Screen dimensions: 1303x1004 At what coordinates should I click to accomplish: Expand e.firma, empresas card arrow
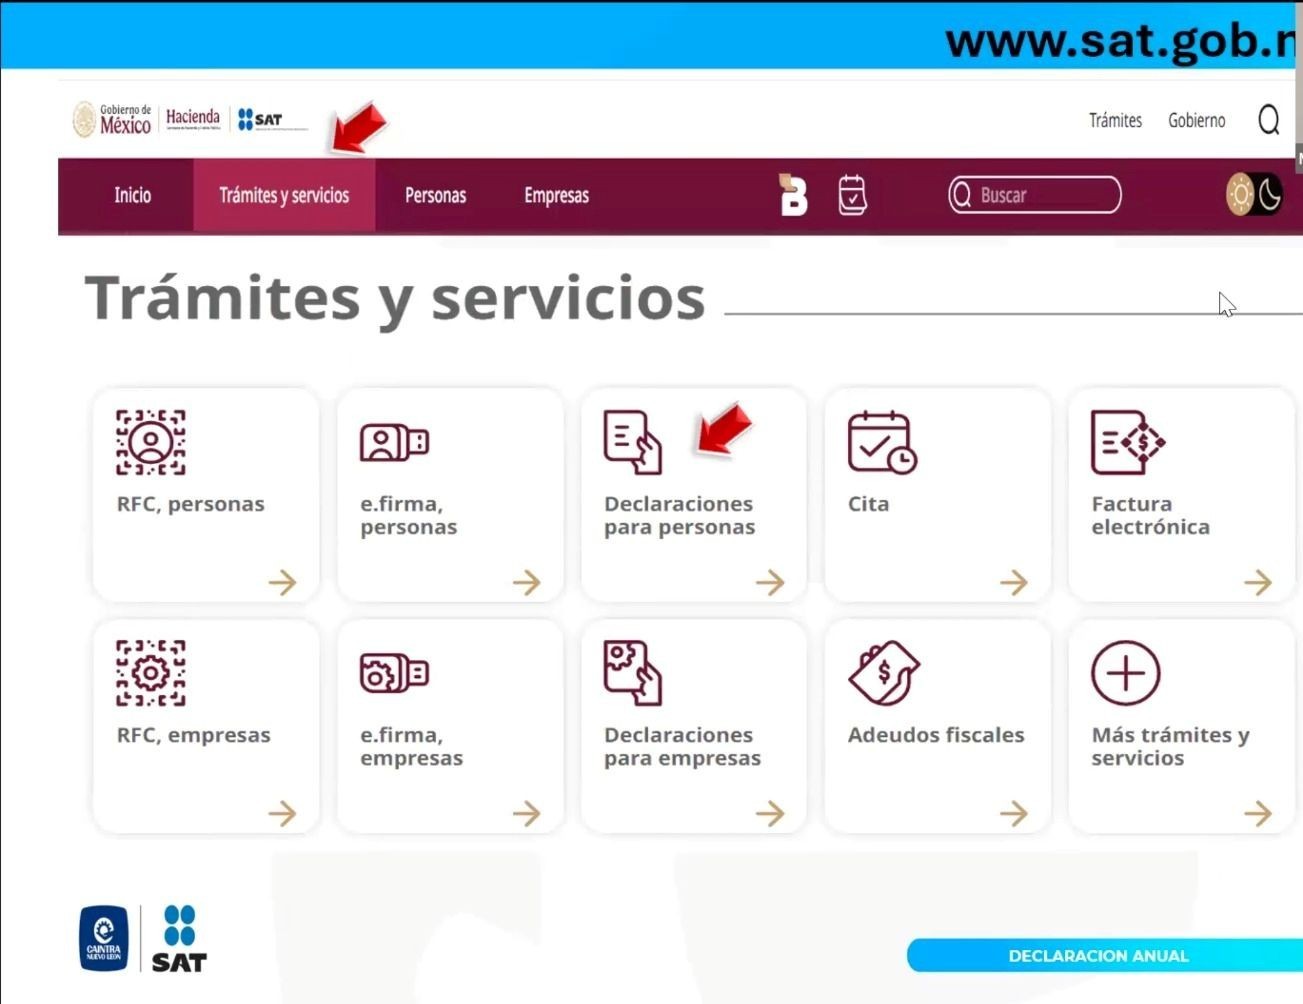(x=526, y=813)
